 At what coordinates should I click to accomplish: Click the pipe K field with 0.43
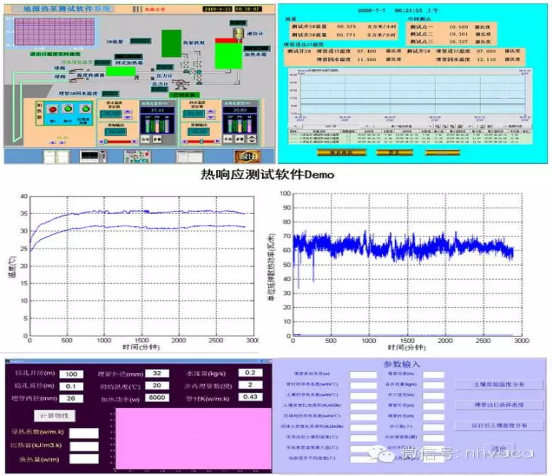[x=250, y=397]
